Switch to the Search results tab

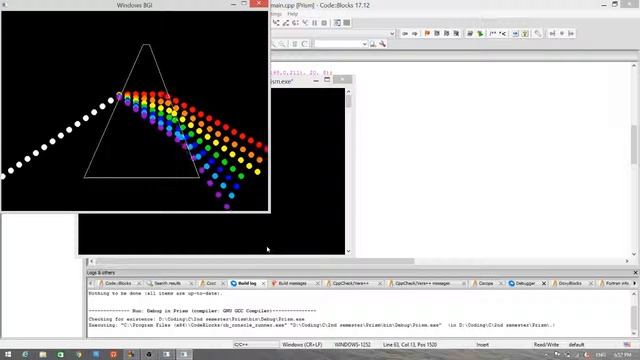click(167, 283)
